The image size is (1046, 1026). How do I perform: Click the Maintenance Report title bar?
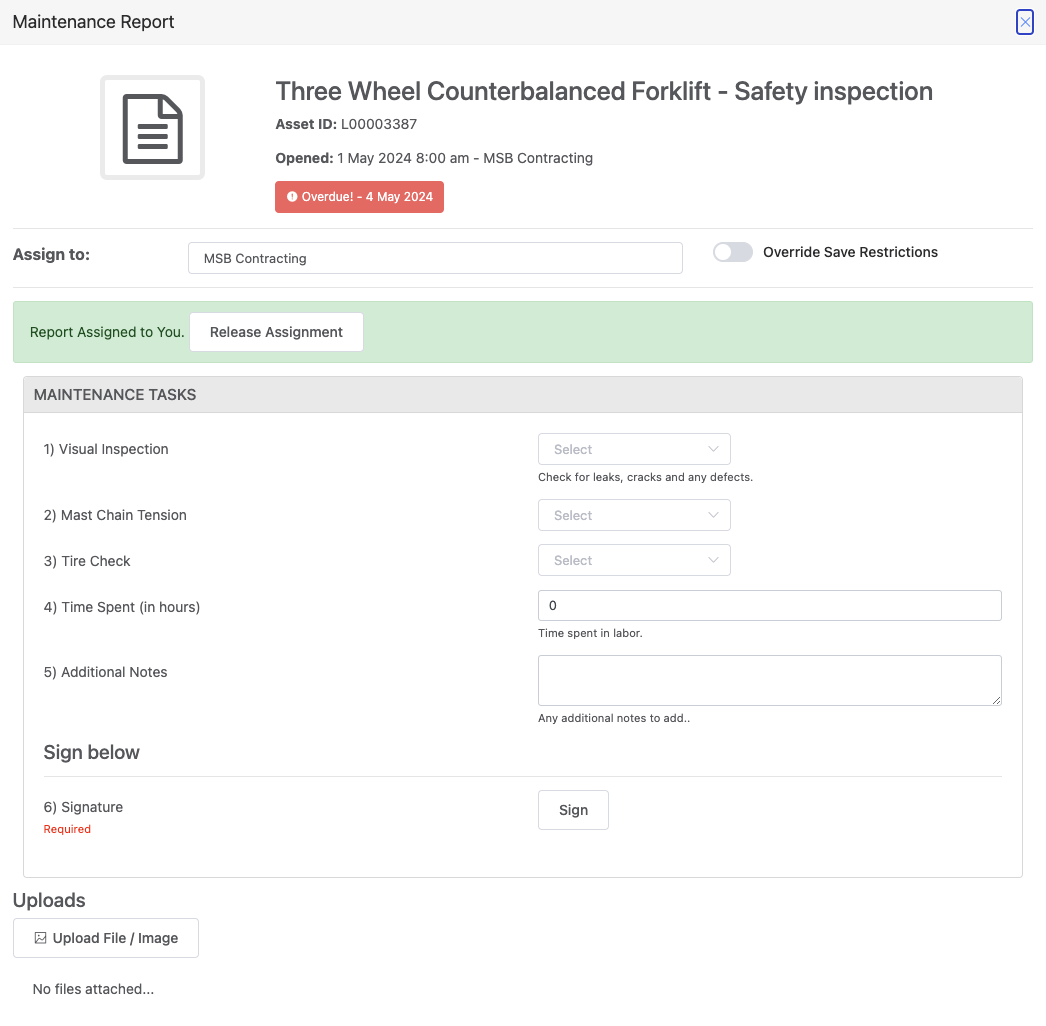tap(93, 21)
